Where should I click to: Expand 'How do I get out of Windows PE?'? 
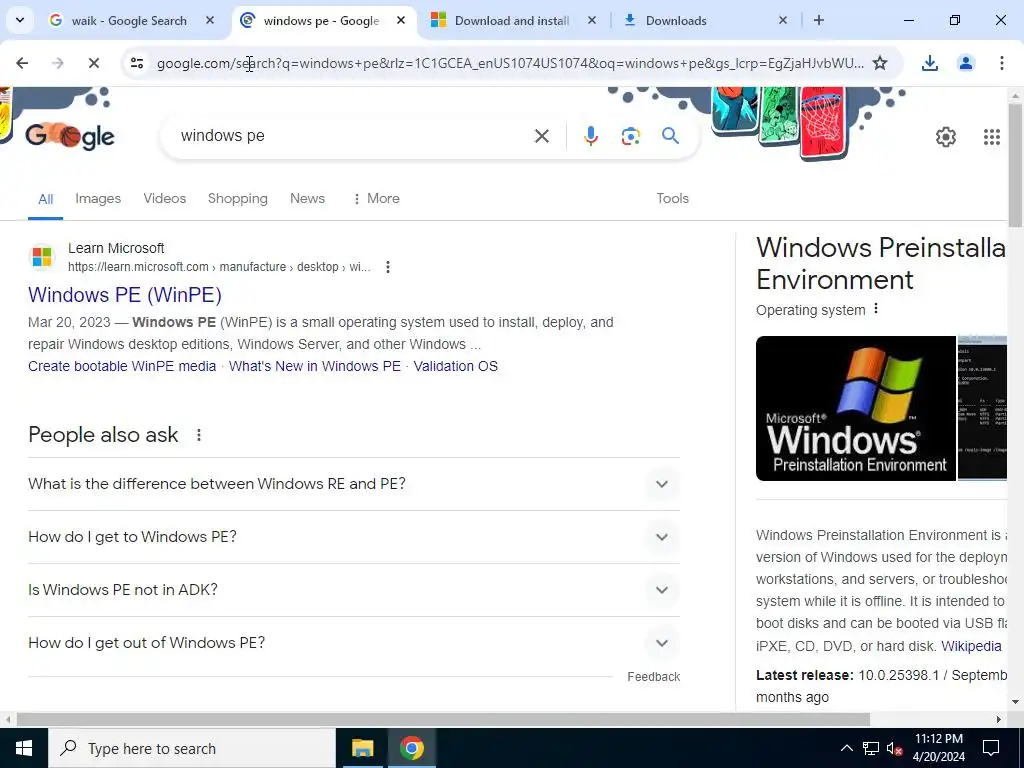[354, 643]
